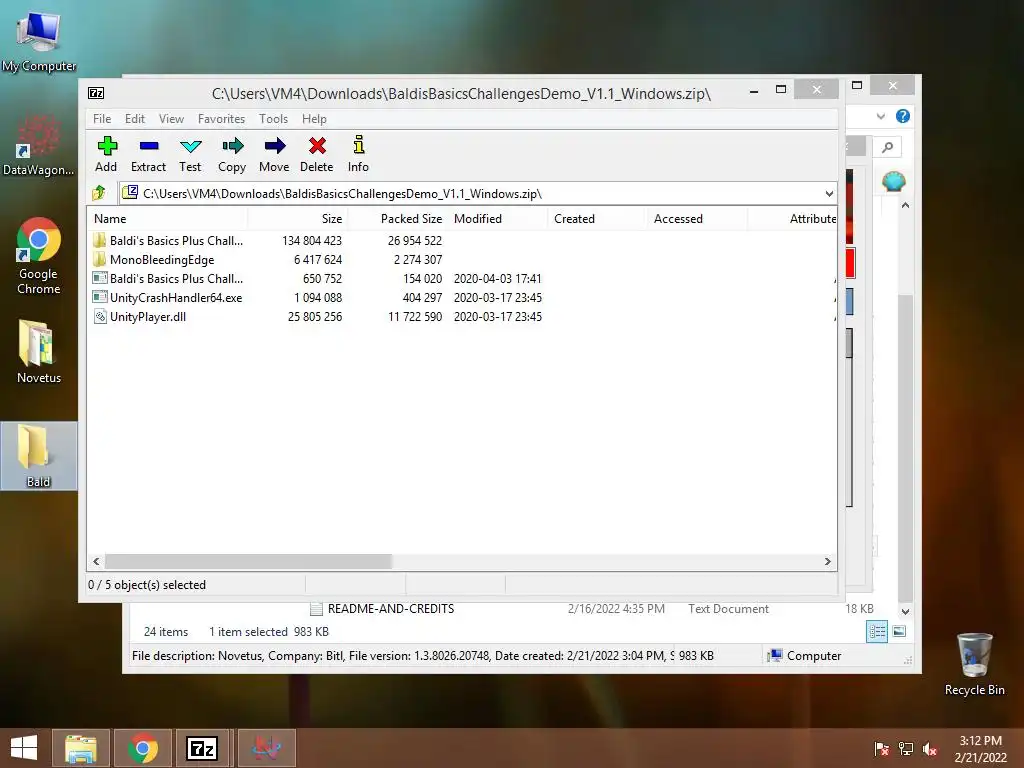Choose the Move toolbar icon
The width and height of the screenshot is (1024, 768).
pos(274,154)
